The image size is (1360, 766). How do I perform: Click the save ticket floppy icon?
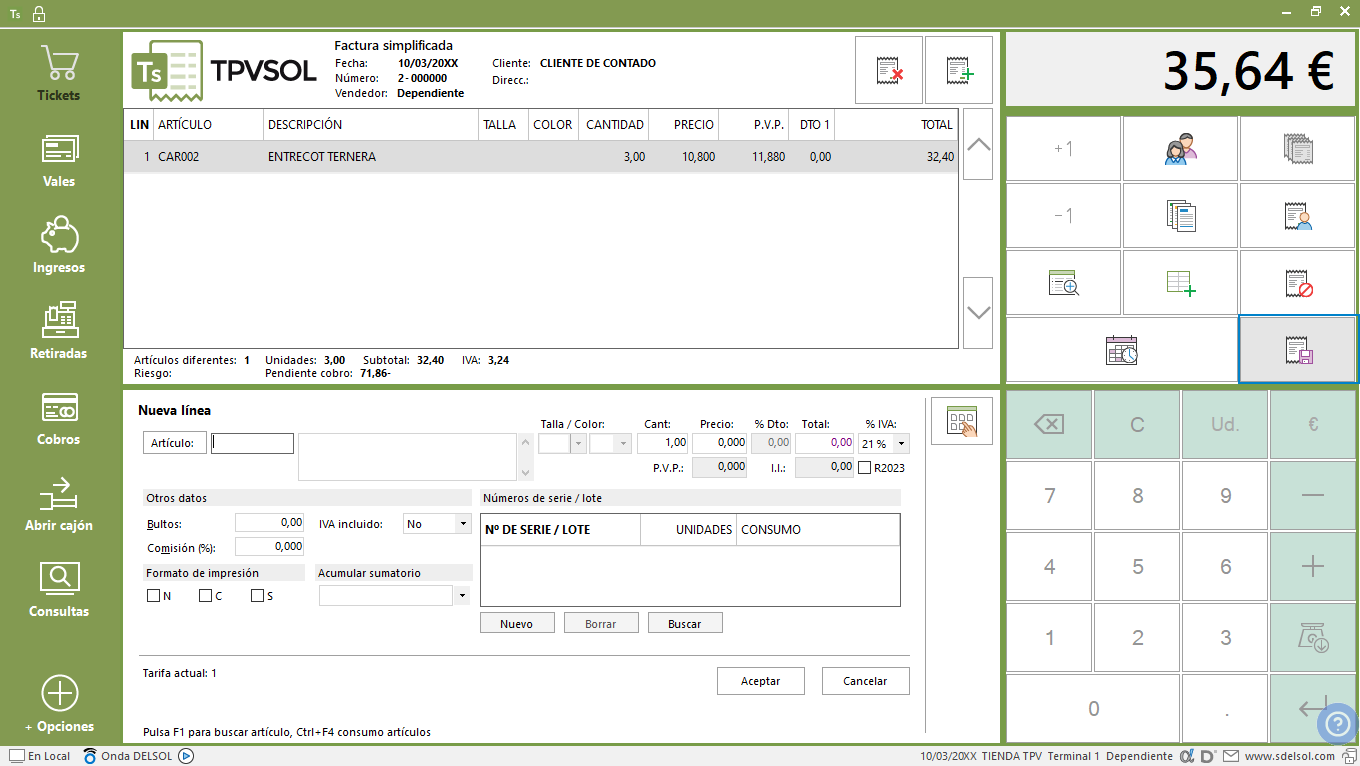tap(1299, 350)
